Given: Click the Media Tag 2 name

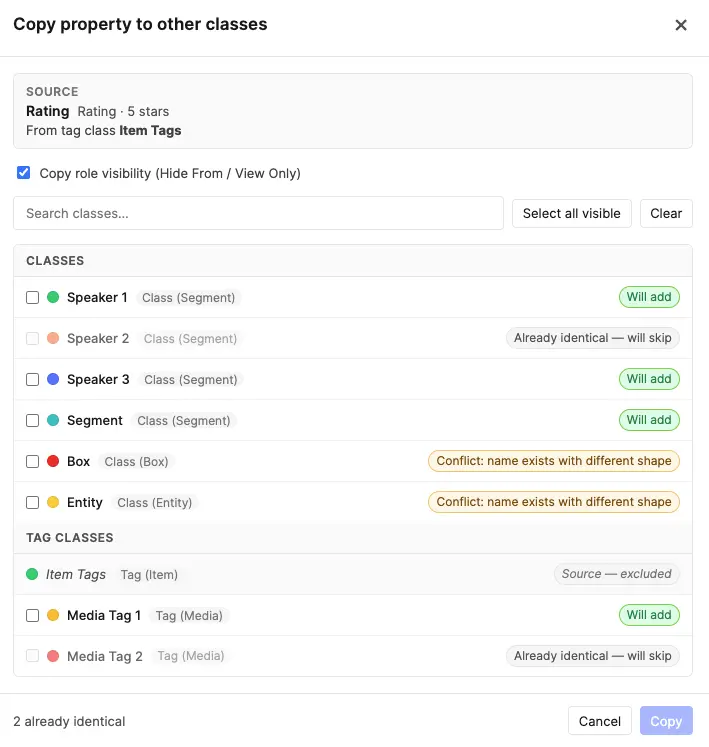Looking at the screenshot, I should pyautogui.click(x=105, y=656).
